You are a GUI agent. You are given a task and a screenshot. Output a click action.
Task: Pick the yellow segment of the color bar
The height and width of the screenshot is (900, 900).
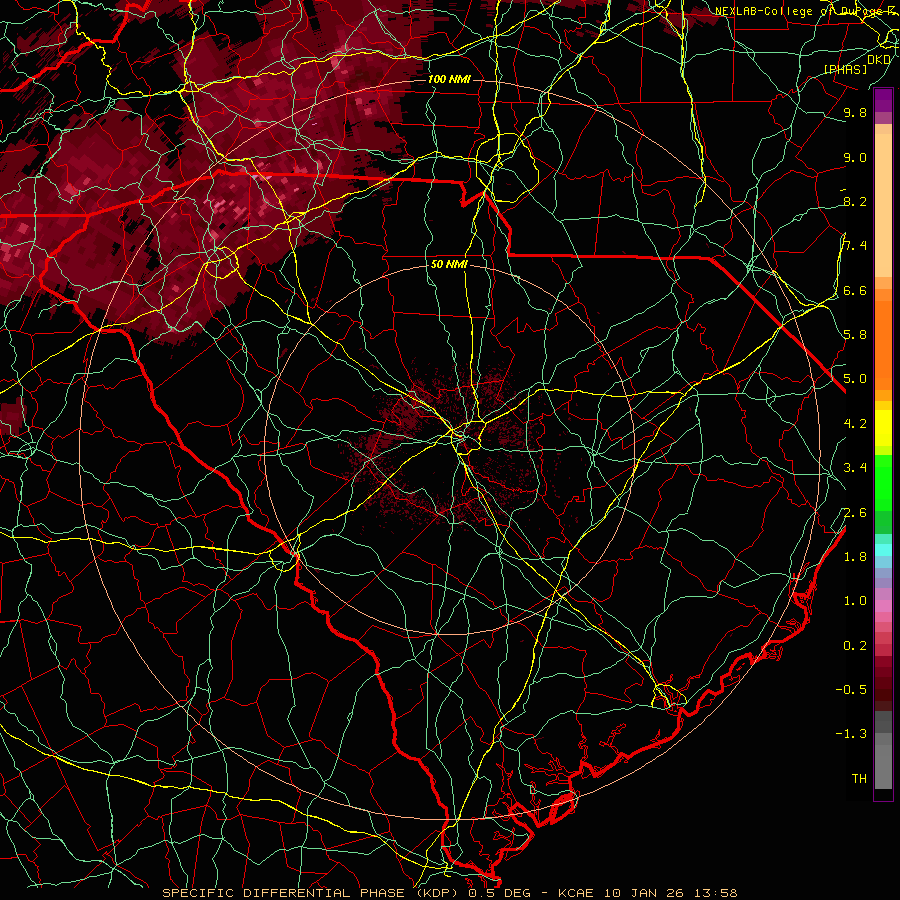click(883, 428)
